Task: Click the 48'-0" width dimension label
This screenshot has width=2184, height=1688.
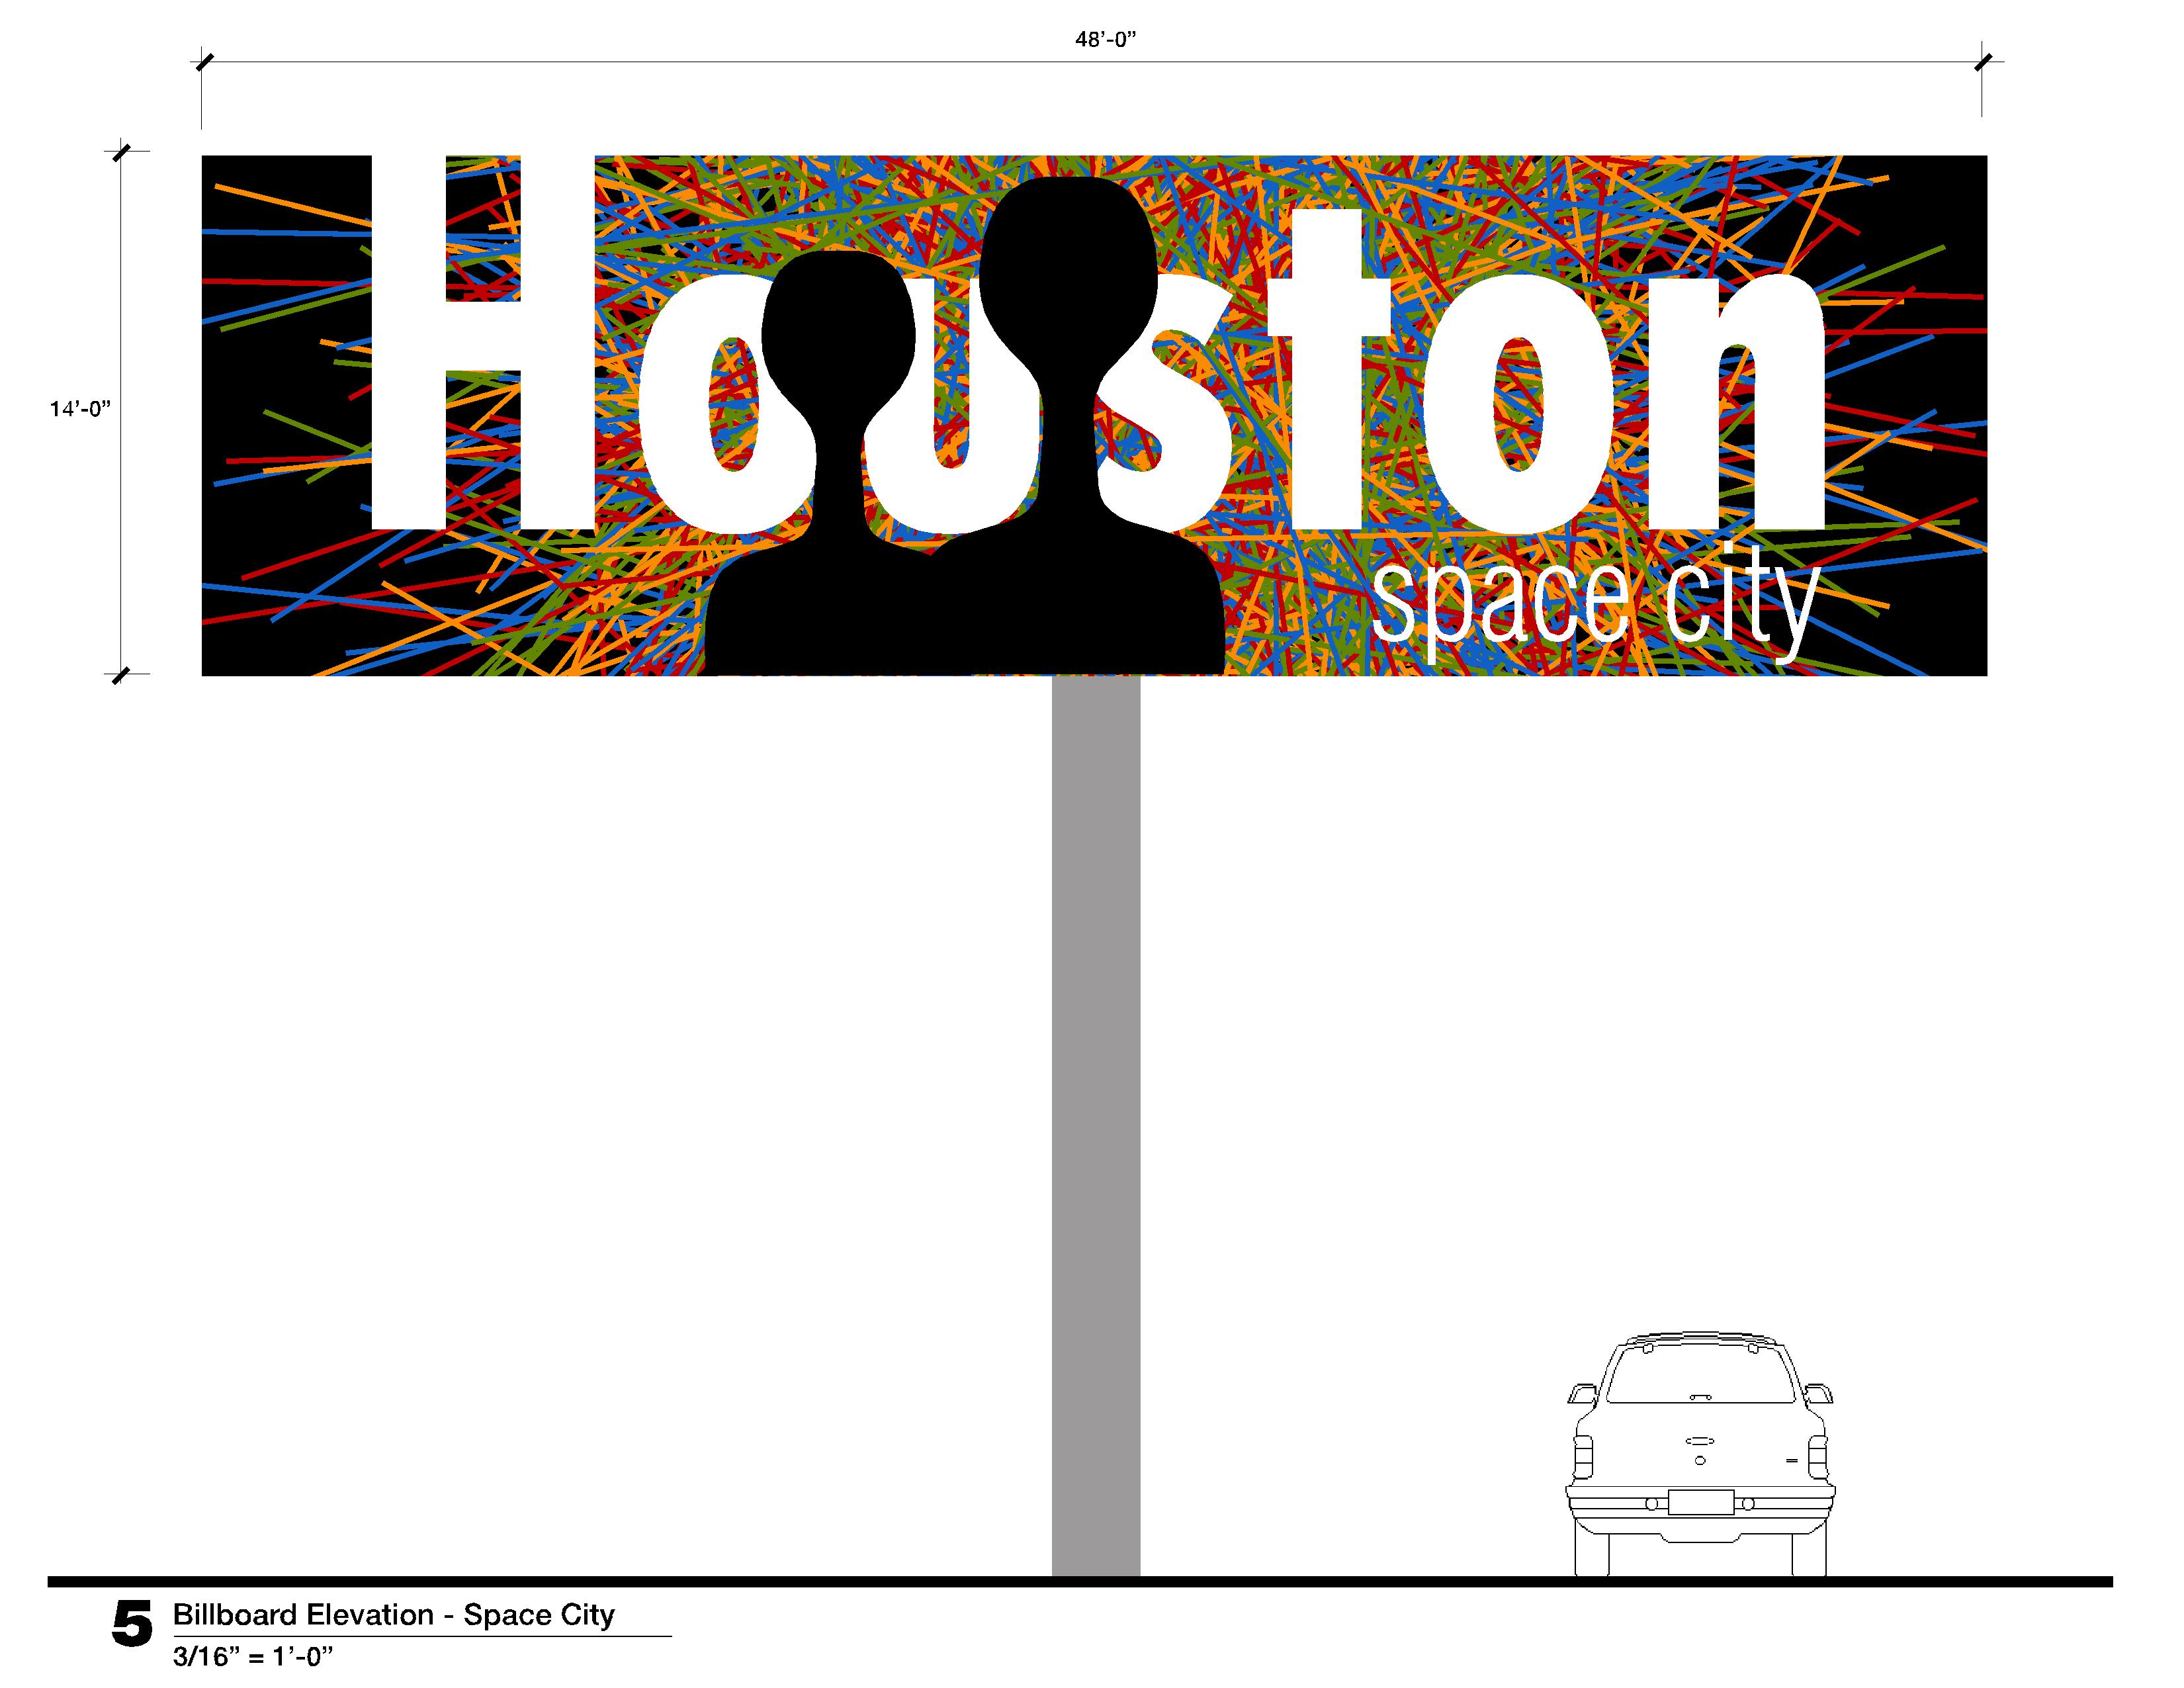Action: click(x=1106, y=40)
